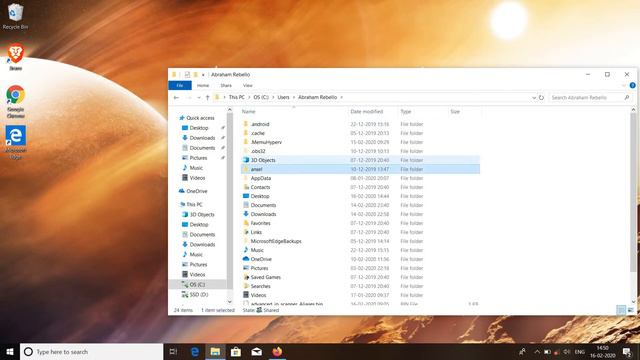Viewport: 640px width, 360px height.
Task: Click the volume icon in system tray
Action: coord(567,351)
